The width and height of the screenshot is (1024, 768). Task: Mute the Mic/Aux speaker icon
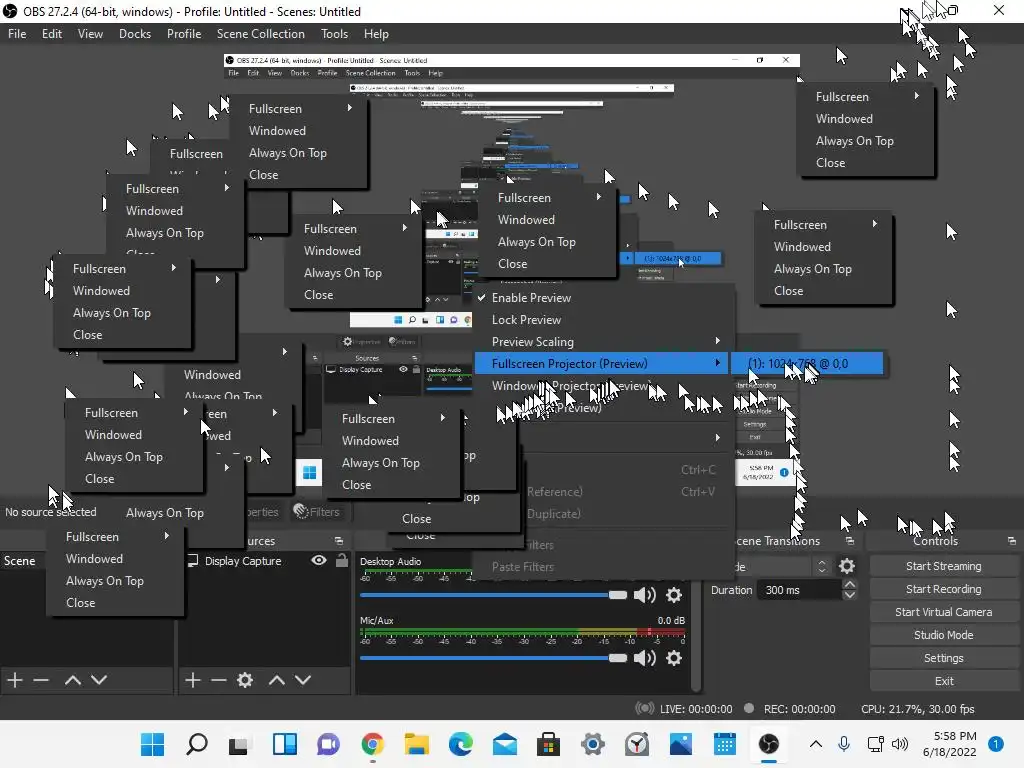pyautogui.click(x=645, y=658)
